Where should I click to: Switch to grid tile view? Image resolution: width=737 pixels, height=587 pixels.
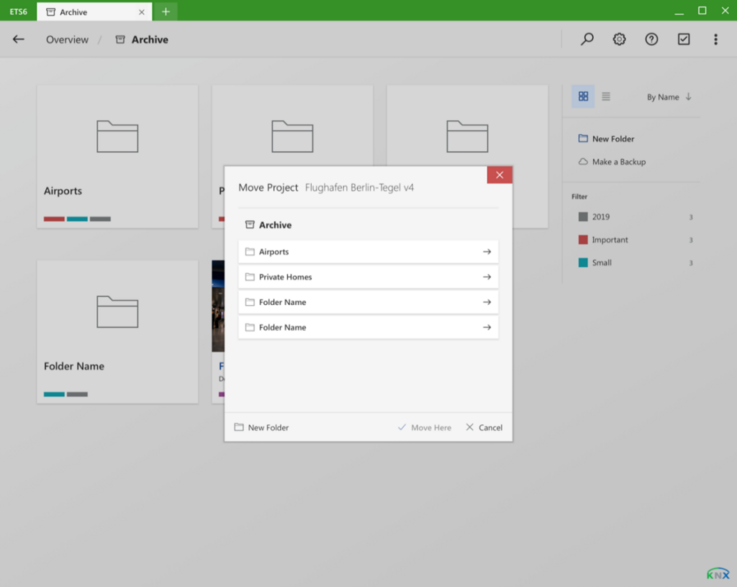(x=583, y=96)
